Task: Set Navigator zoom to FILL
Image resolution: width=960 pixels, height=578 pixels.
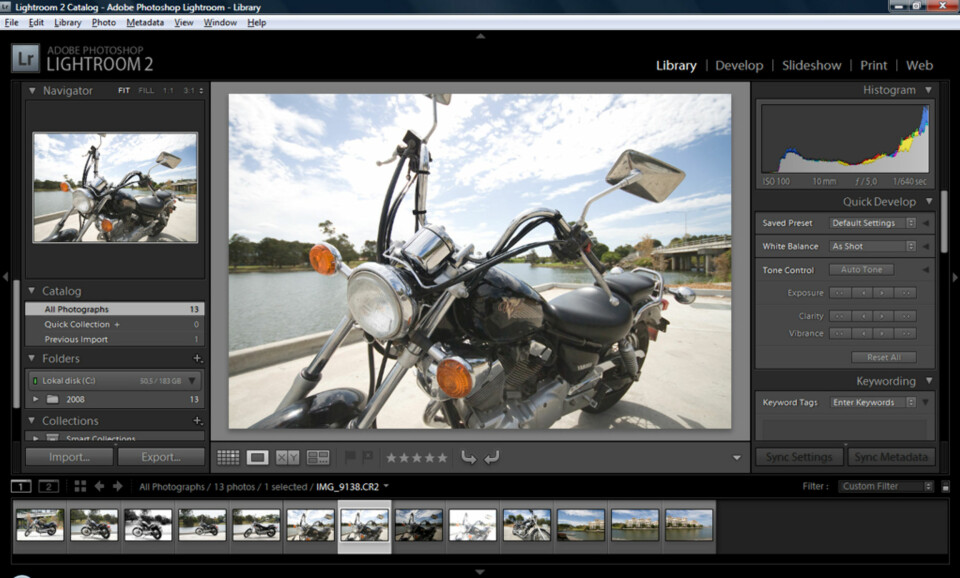Action: (x=146, y=91)
